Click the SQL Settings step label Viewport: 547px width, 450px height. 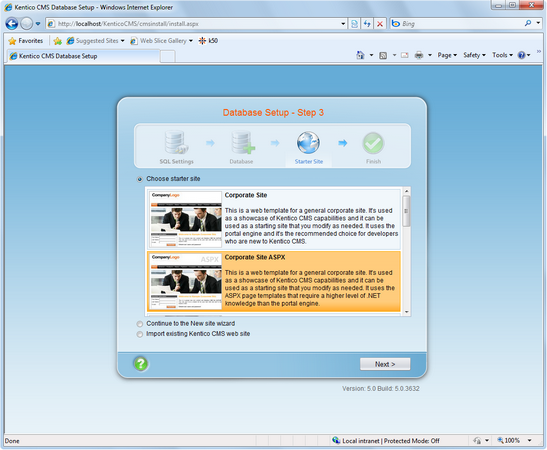click(177, 162)
